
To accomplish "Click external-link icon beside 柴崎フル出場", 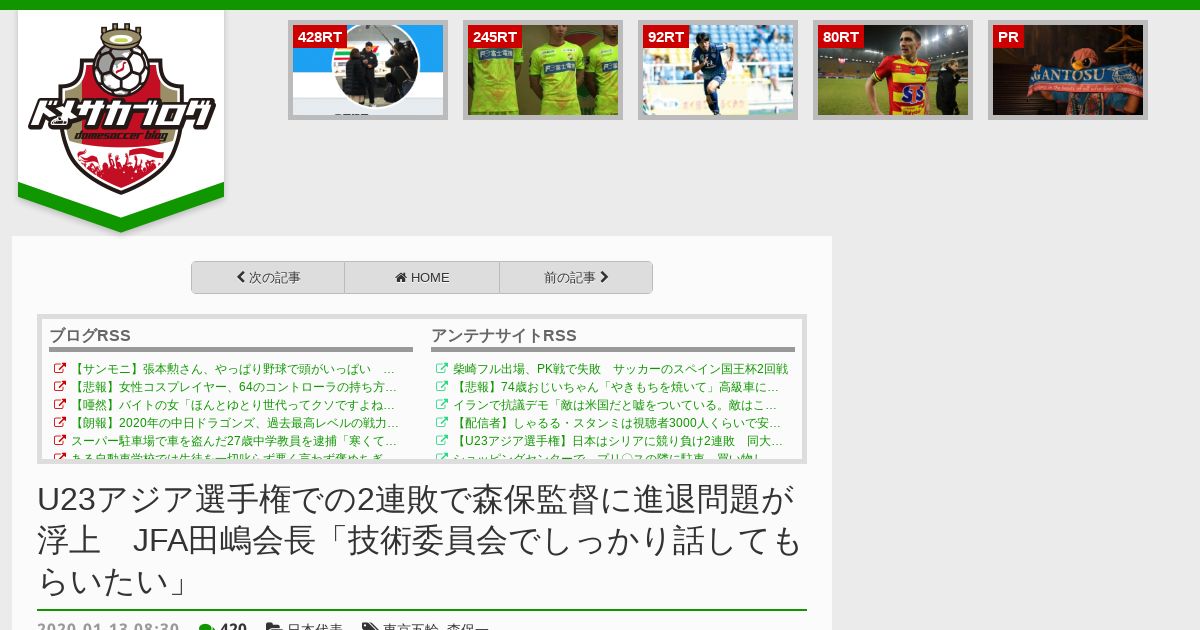I will tap(442, 369).
